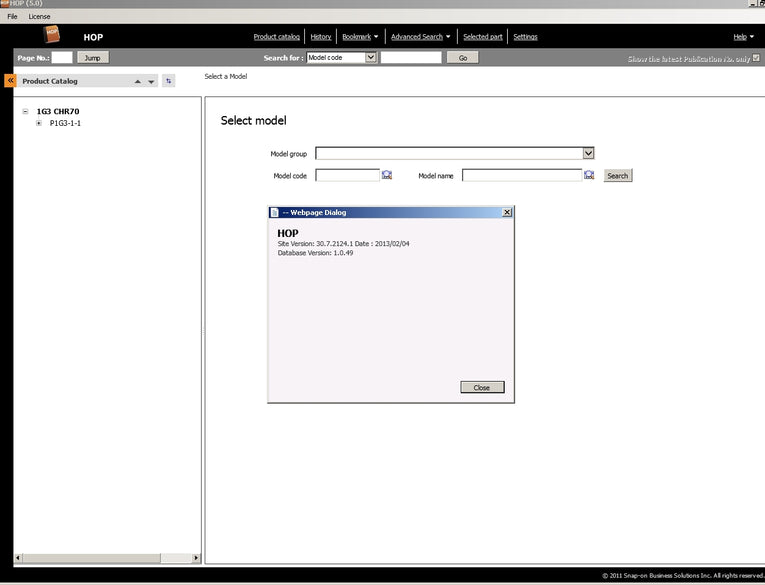Open the Model group dropdown

pyautogui.click(x=588, y=153)
